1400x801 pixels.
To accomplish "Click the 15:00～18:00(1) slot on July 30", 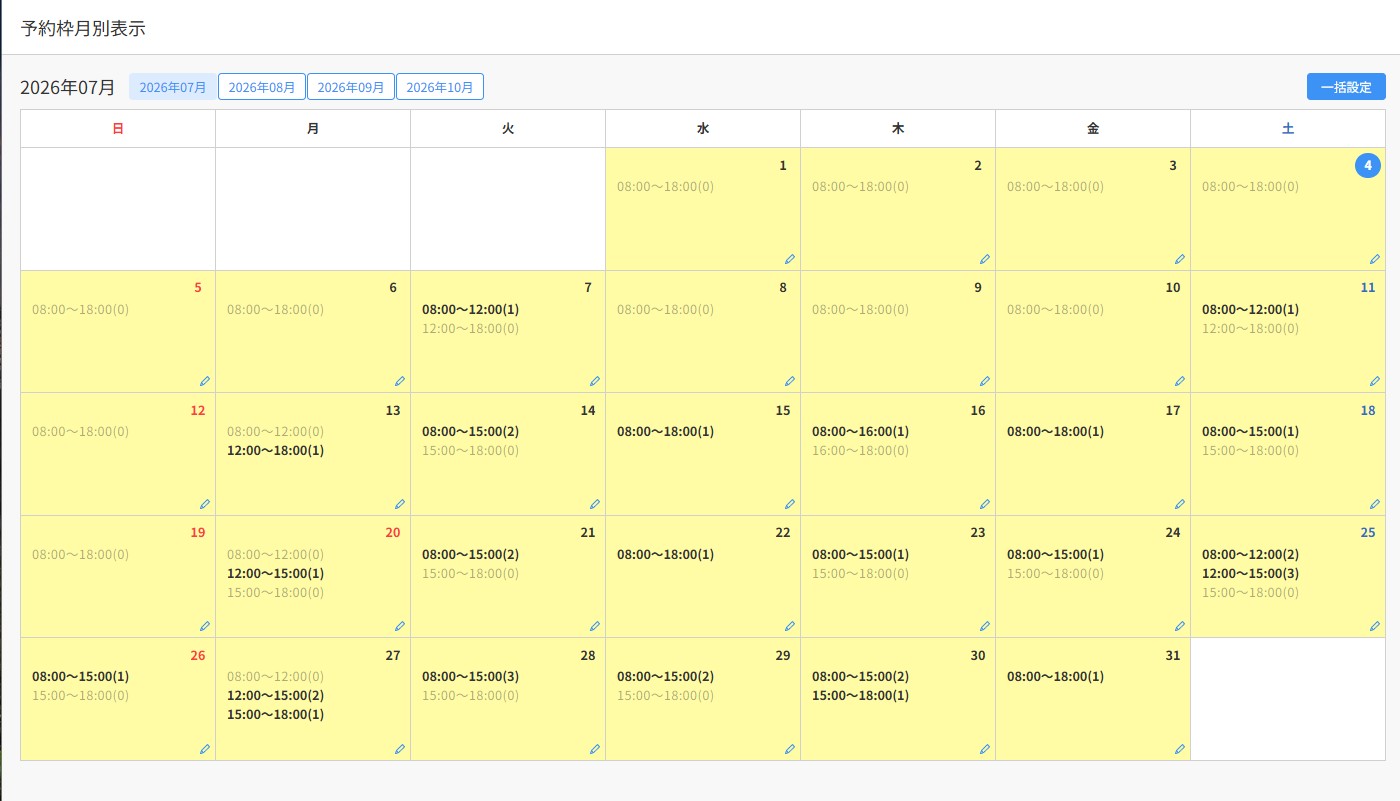I will click(860, 695).
